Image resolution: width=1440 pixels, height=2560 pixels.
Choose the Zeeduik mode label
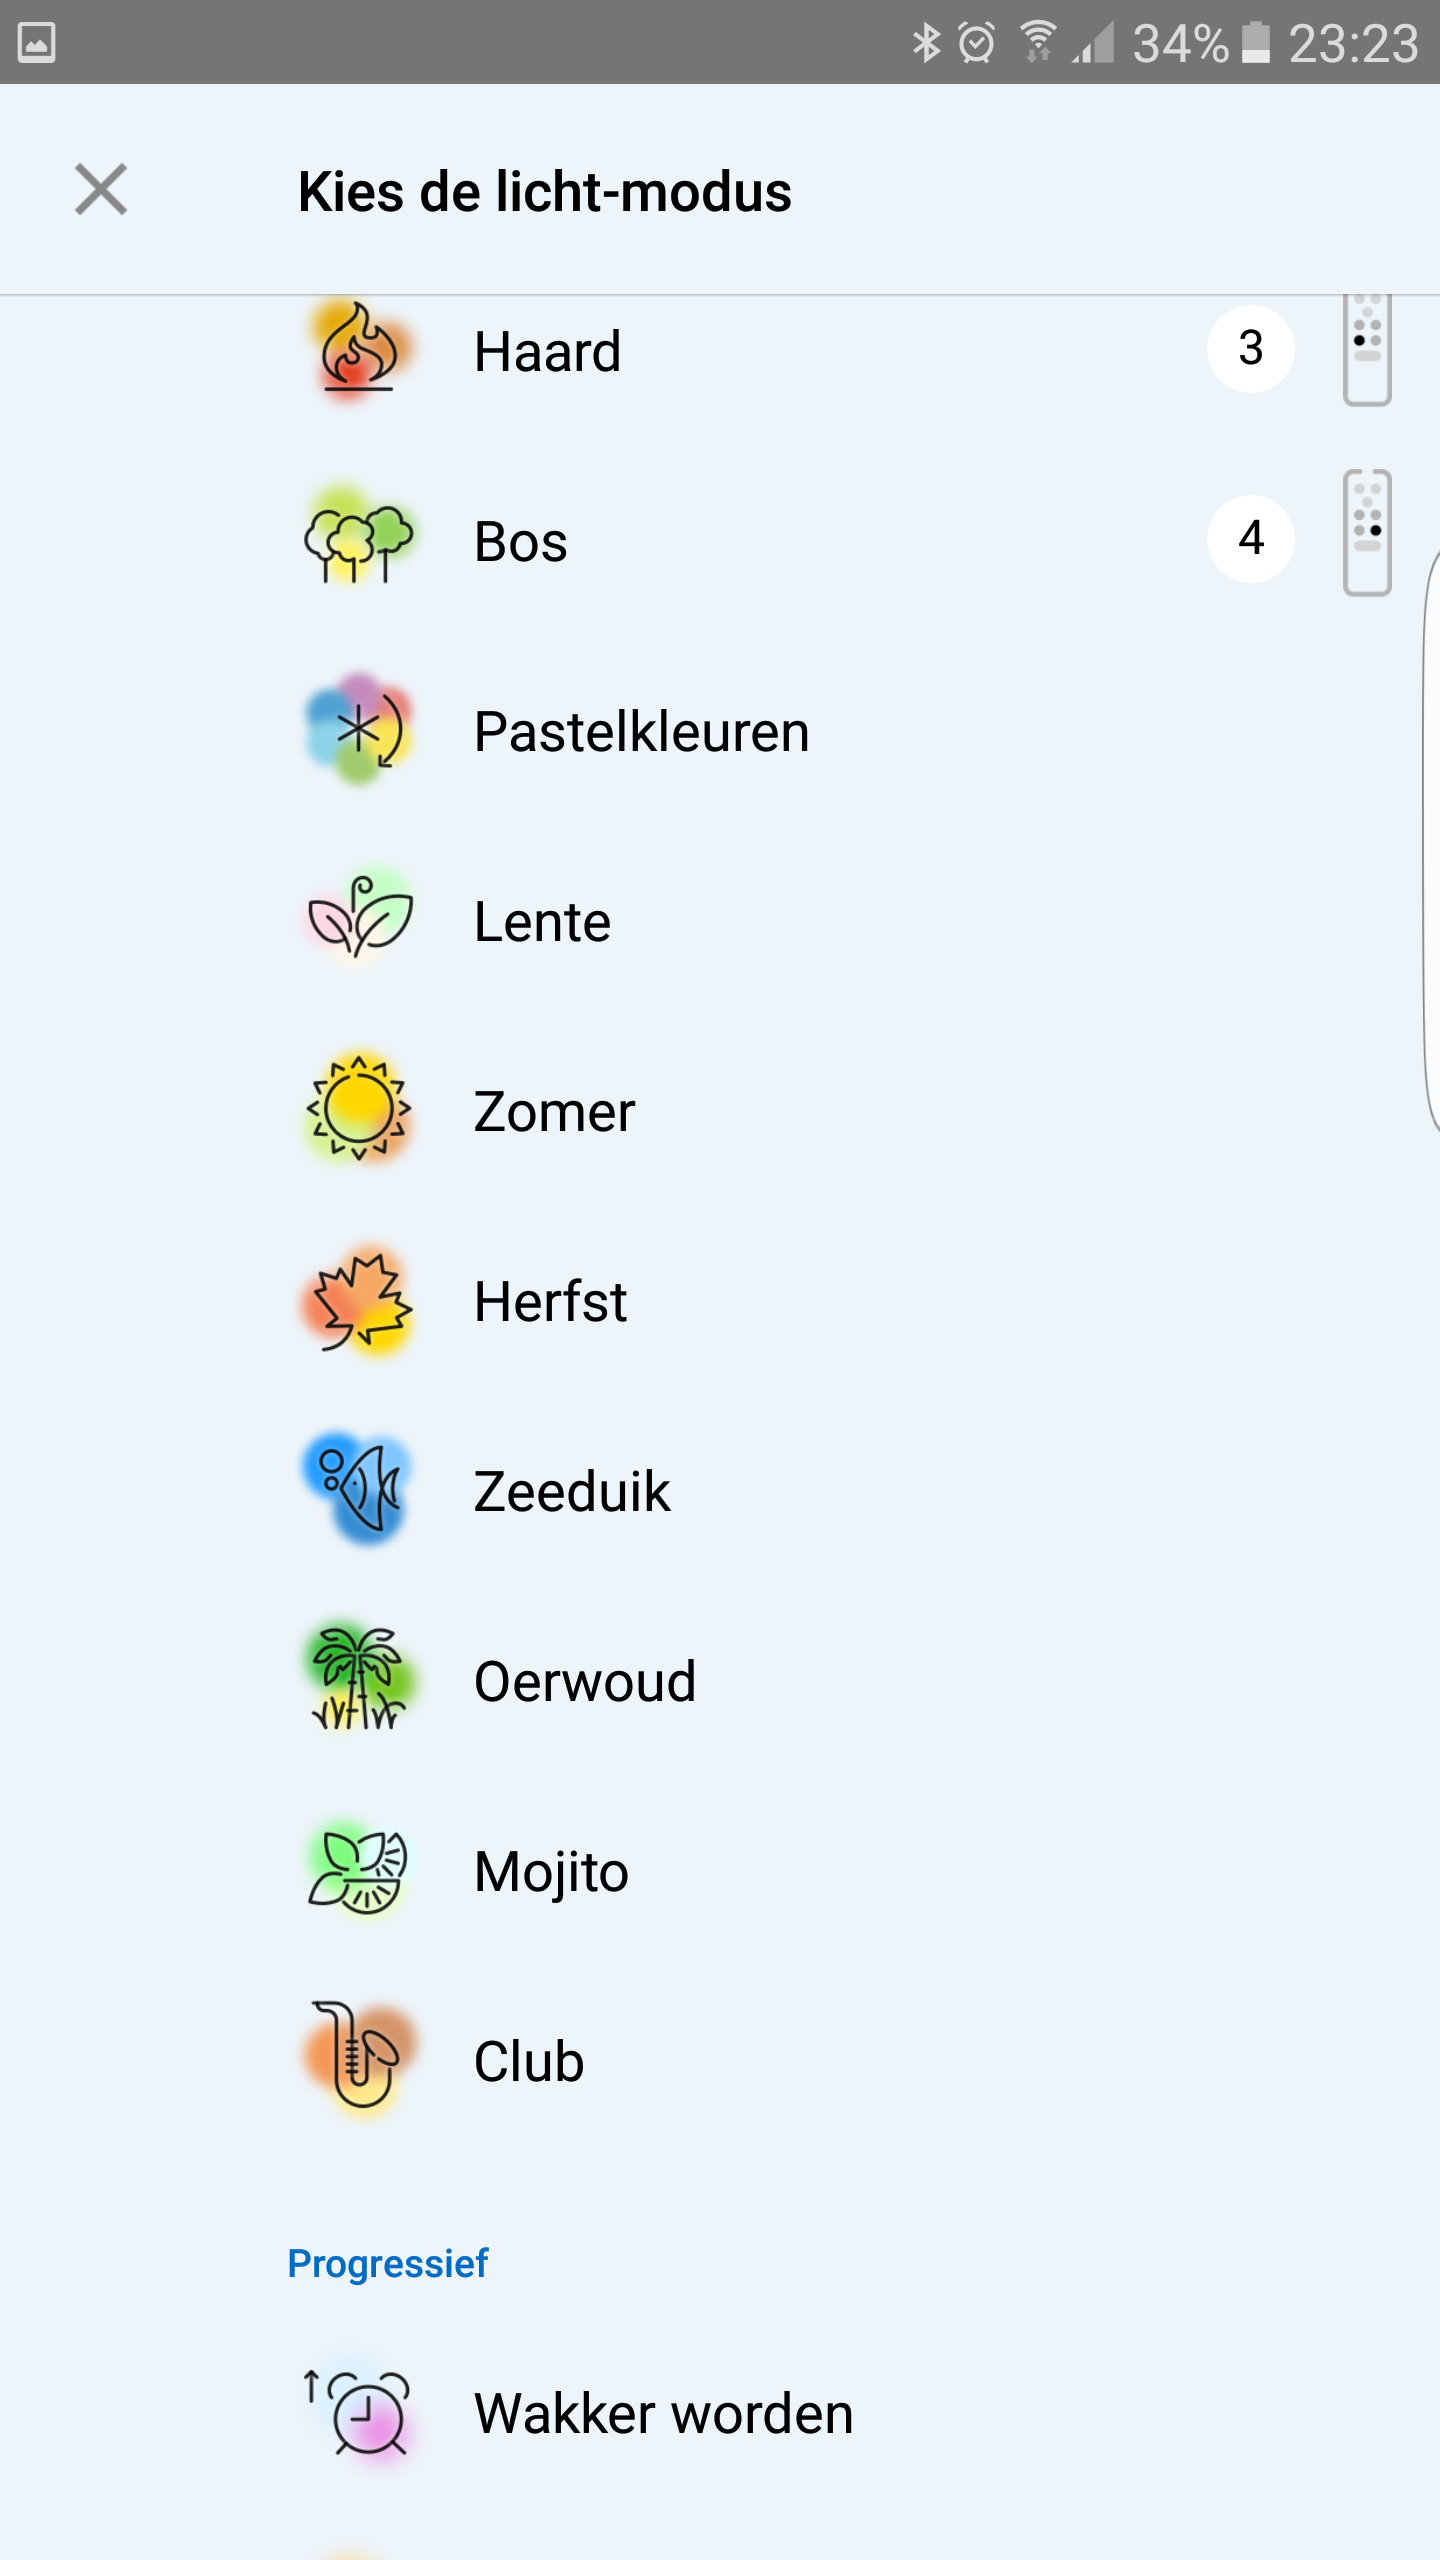pos(572,1492)
